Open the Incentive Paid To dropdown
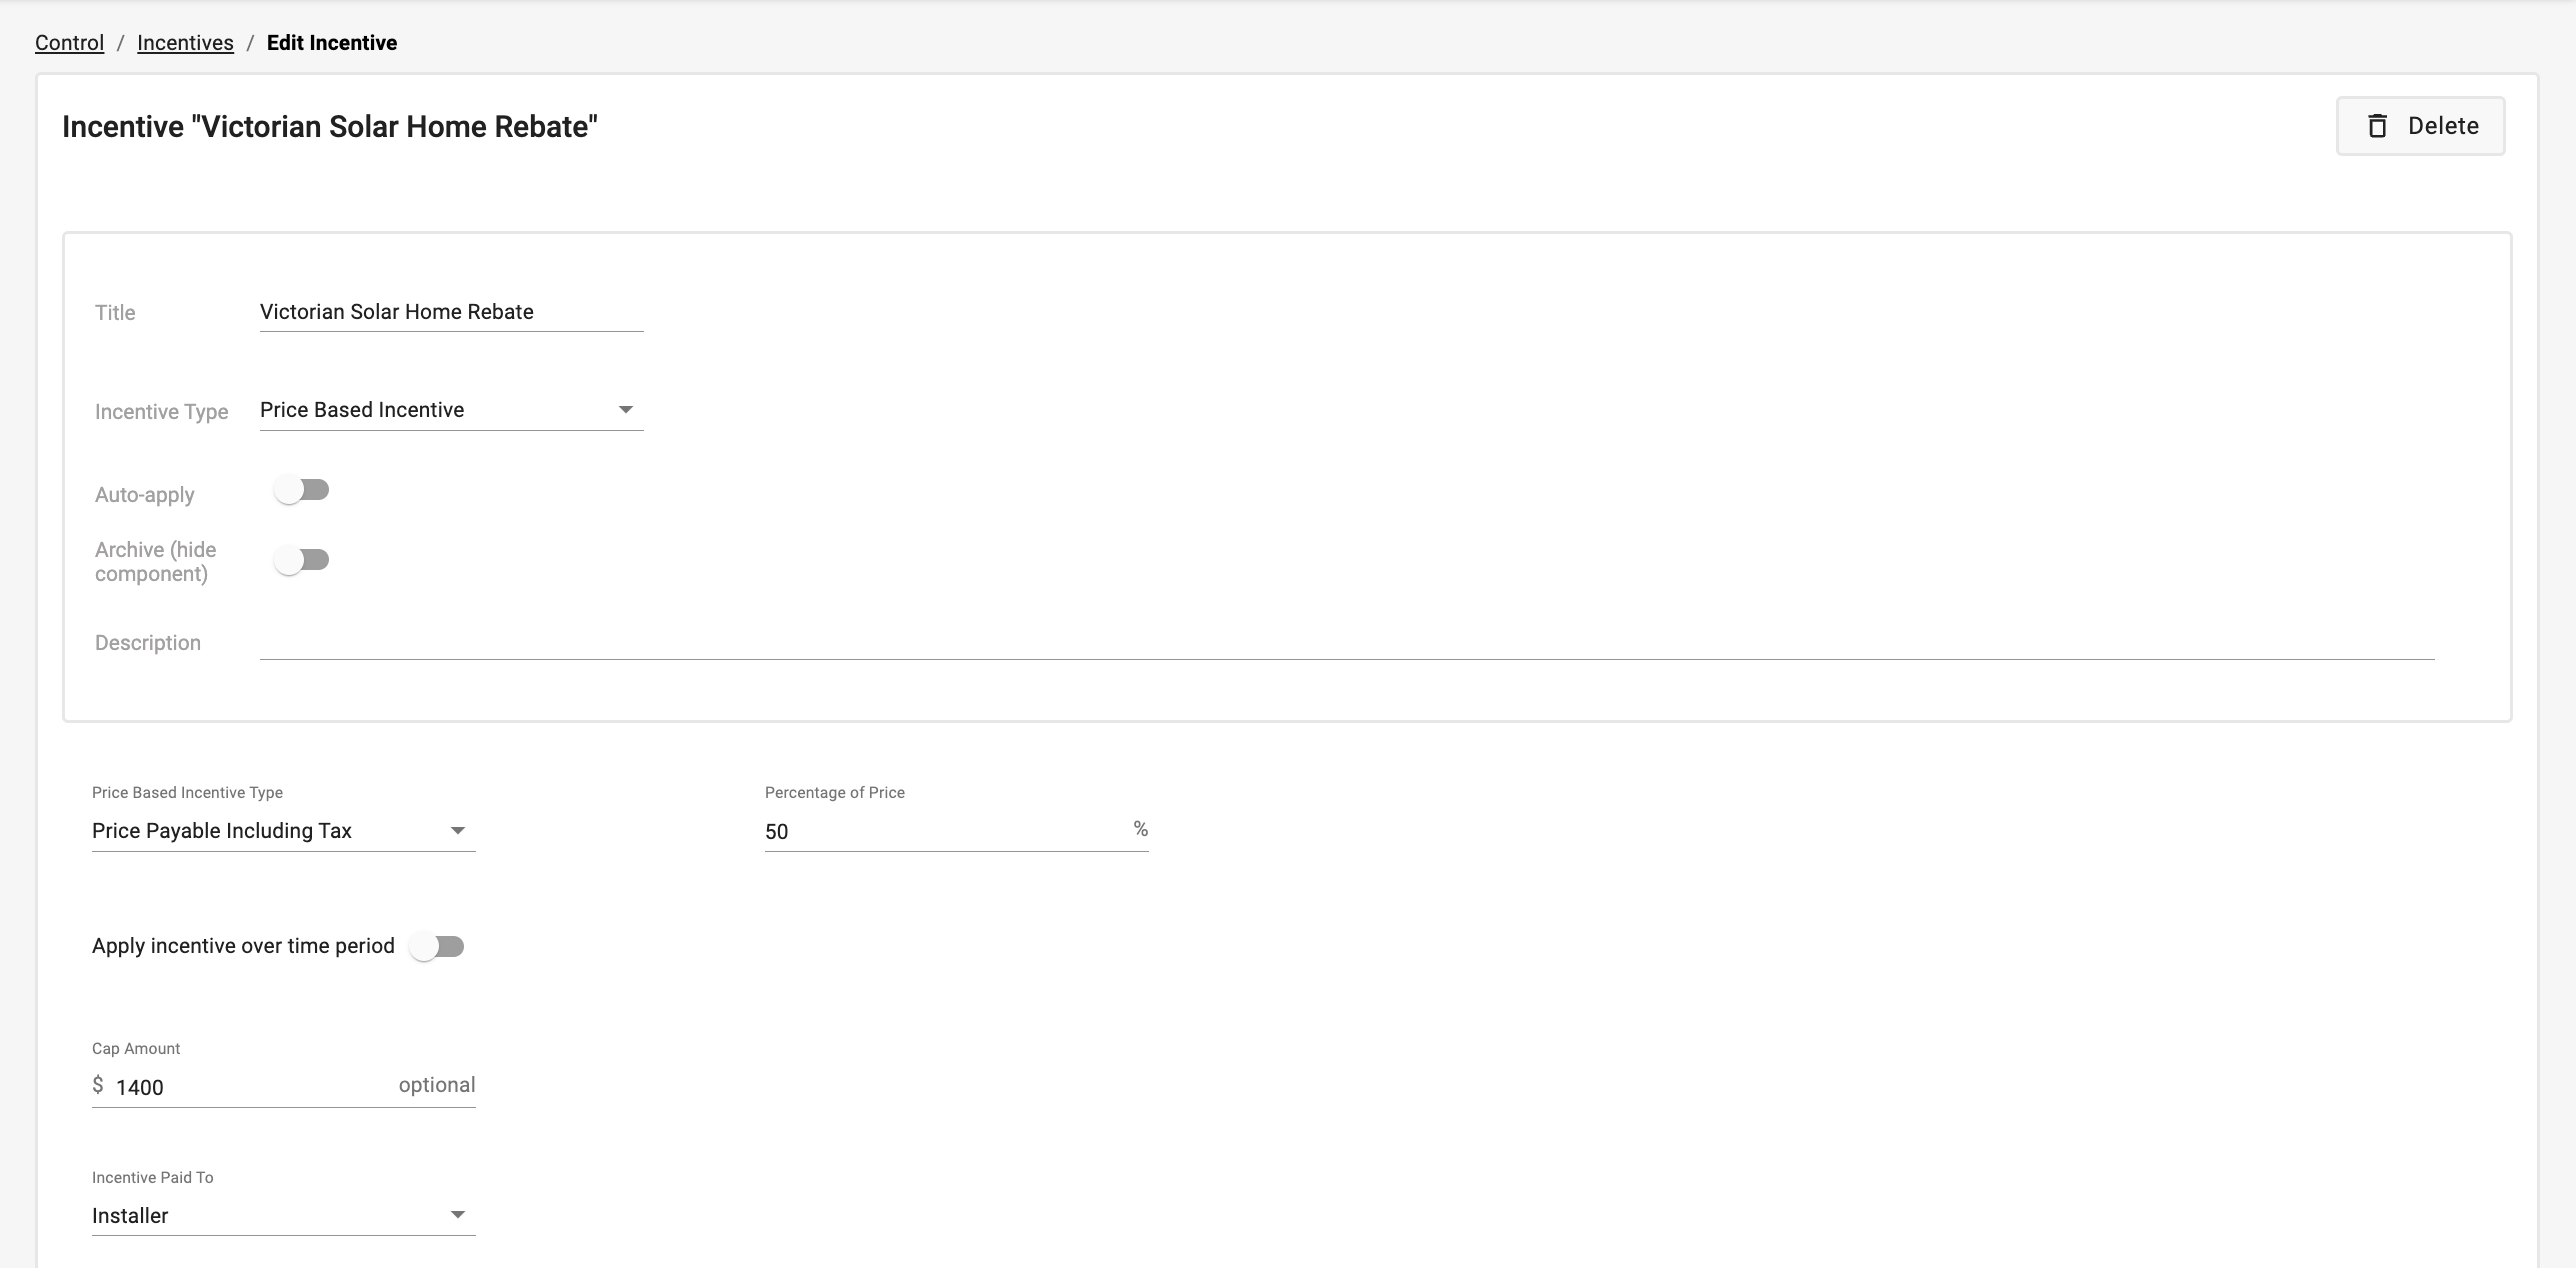Viewport: 2576px width, 1268px height. [283, 1215]
